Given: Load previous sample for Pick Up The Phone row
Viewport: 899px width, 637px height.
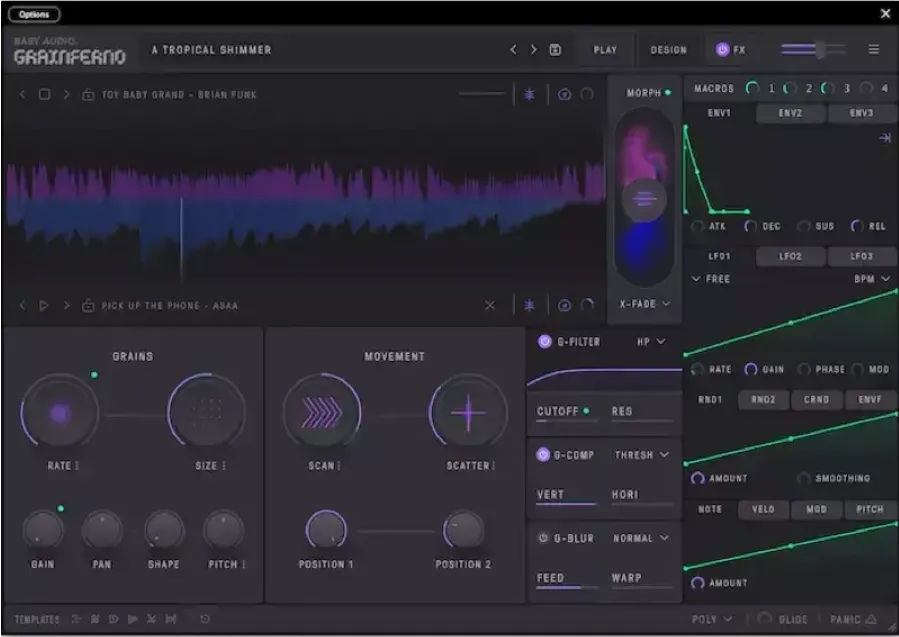Looking at the screenshot, I should (x=22, y=306).
